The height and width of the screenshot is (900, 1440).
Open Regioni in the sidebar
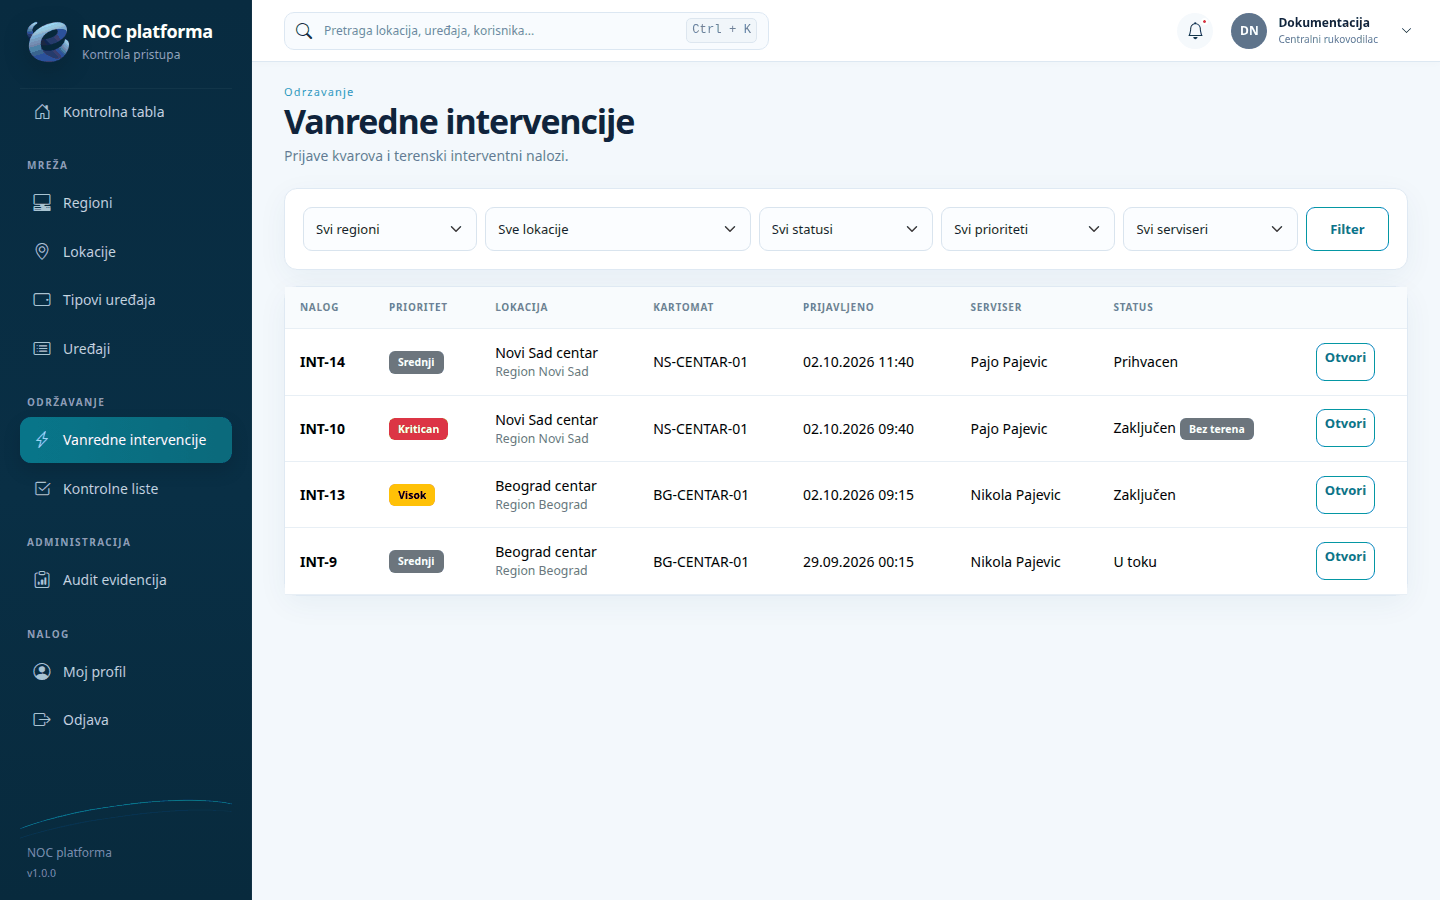126,203
